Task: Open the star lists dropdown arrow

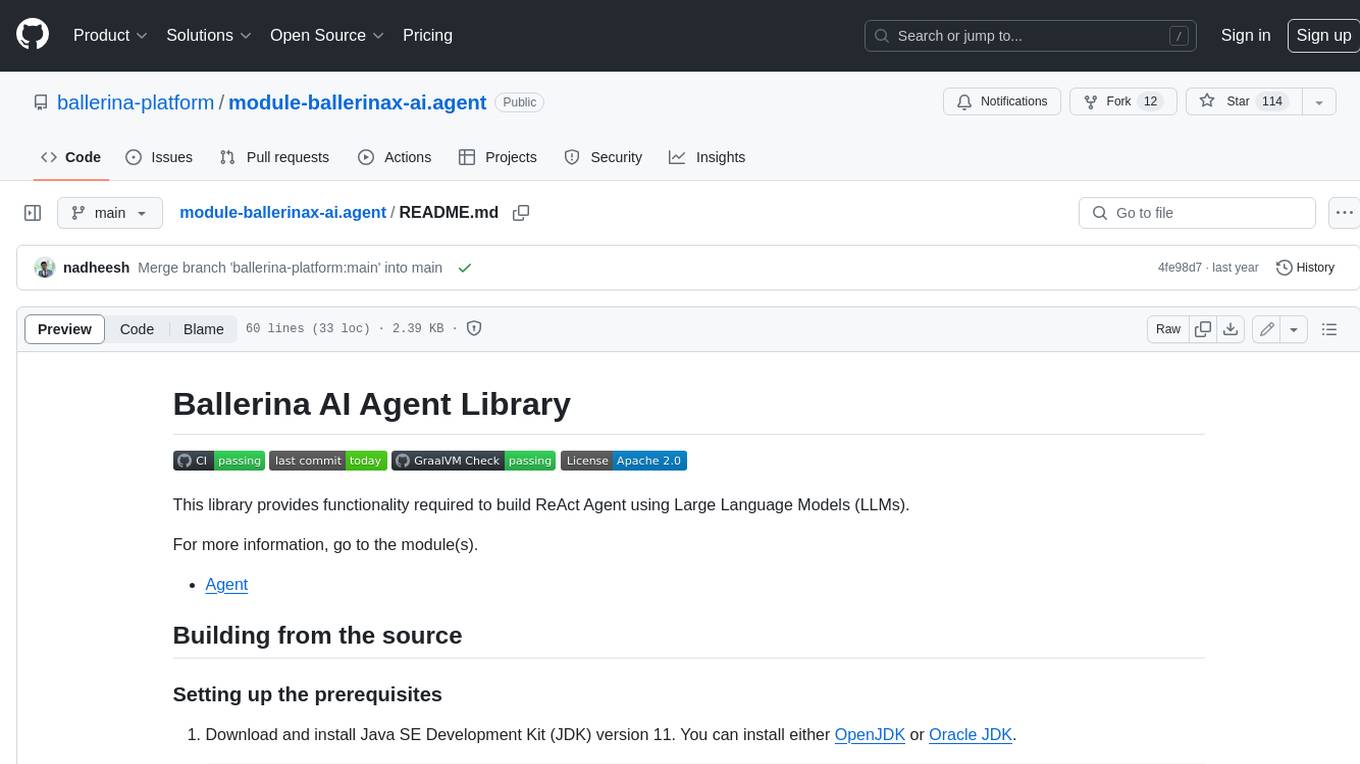Action: (1319, 101)
